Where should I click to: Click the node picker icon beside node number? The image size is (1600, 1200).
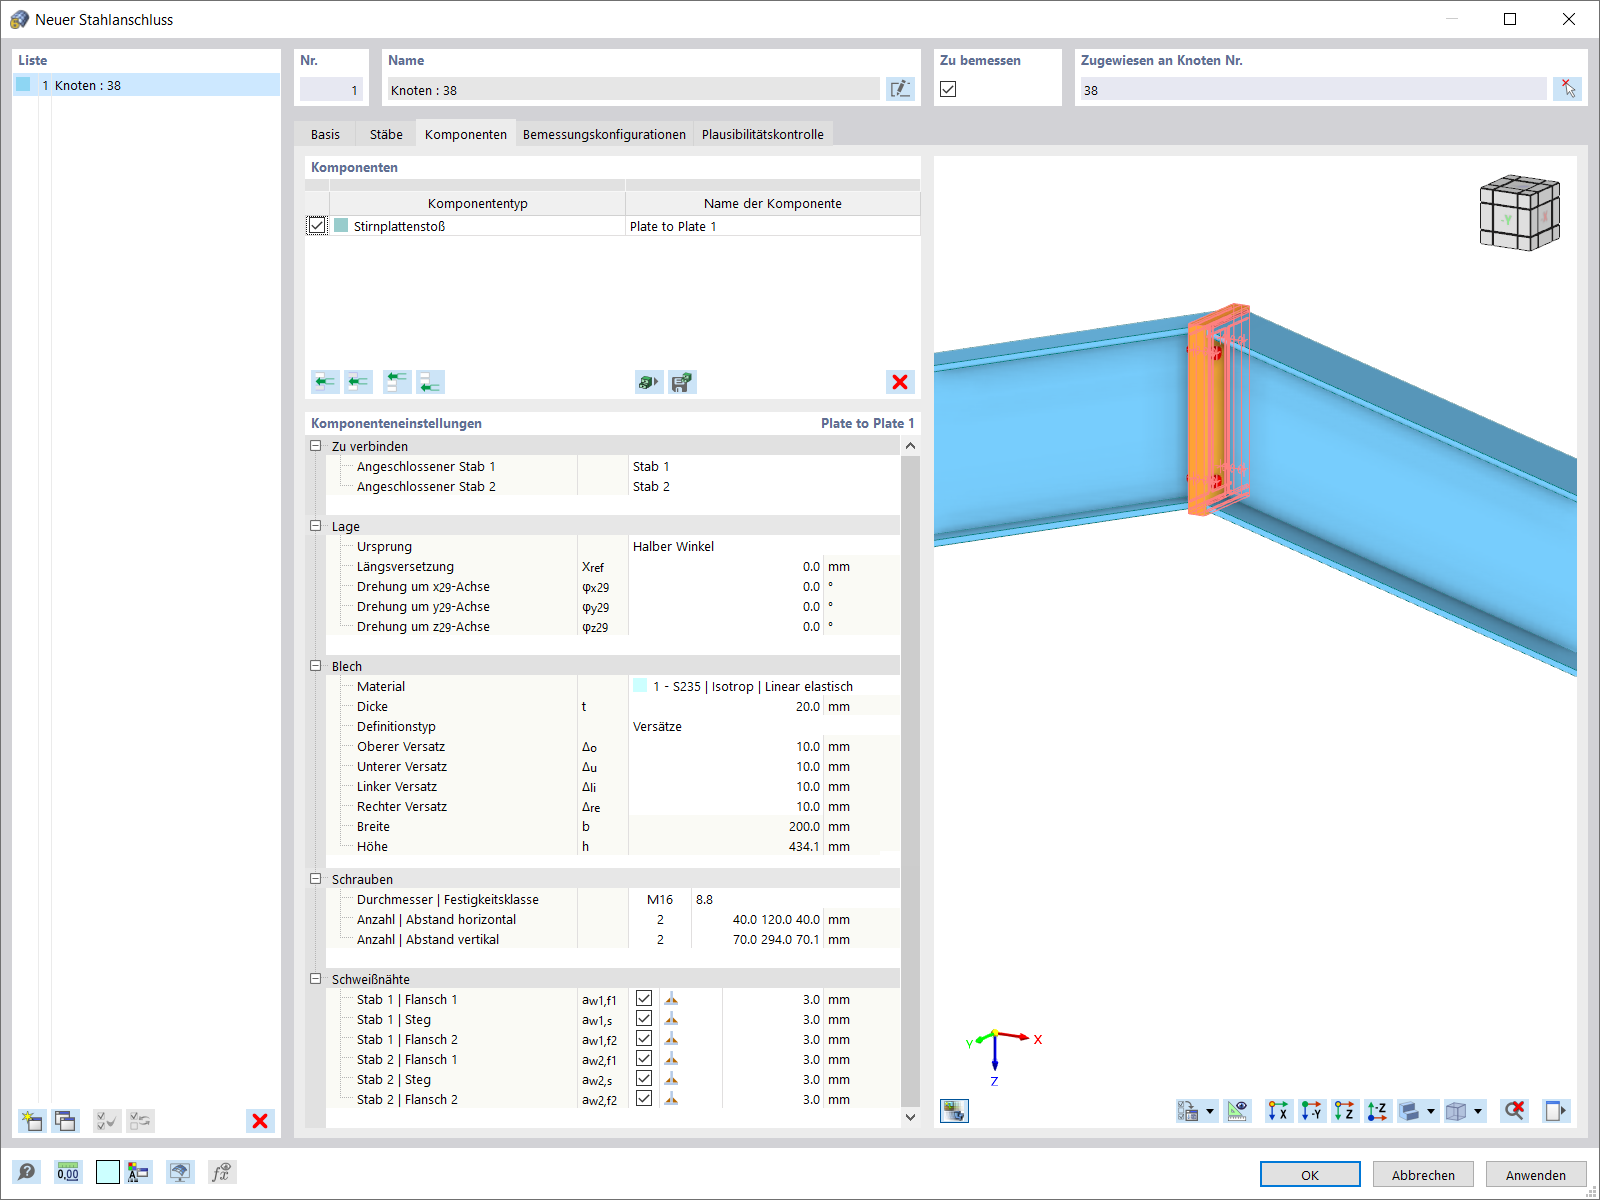[x=1567, y=89]
